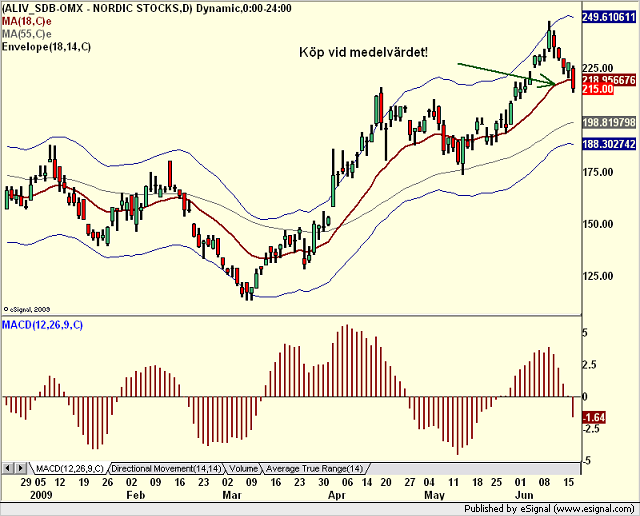Click the Feb label on the date axis
The width and height of the screenshot is (640, 516).
tap(136, 495)
